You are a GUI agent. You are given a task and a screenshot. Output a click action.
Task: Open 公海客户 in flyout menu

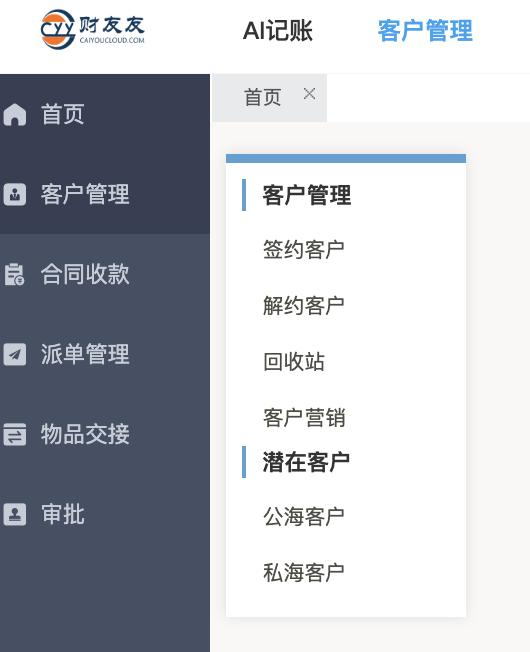click(x=304, y=517)
